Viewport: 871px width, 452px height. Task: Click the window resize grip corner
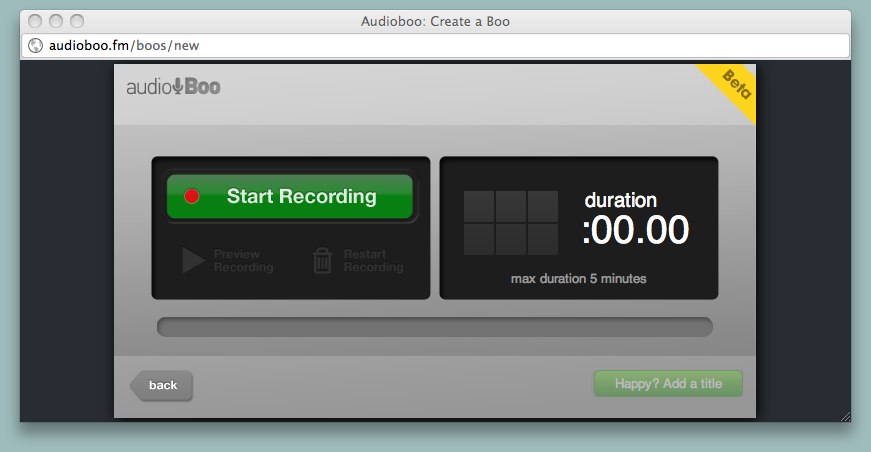[845, 416]
